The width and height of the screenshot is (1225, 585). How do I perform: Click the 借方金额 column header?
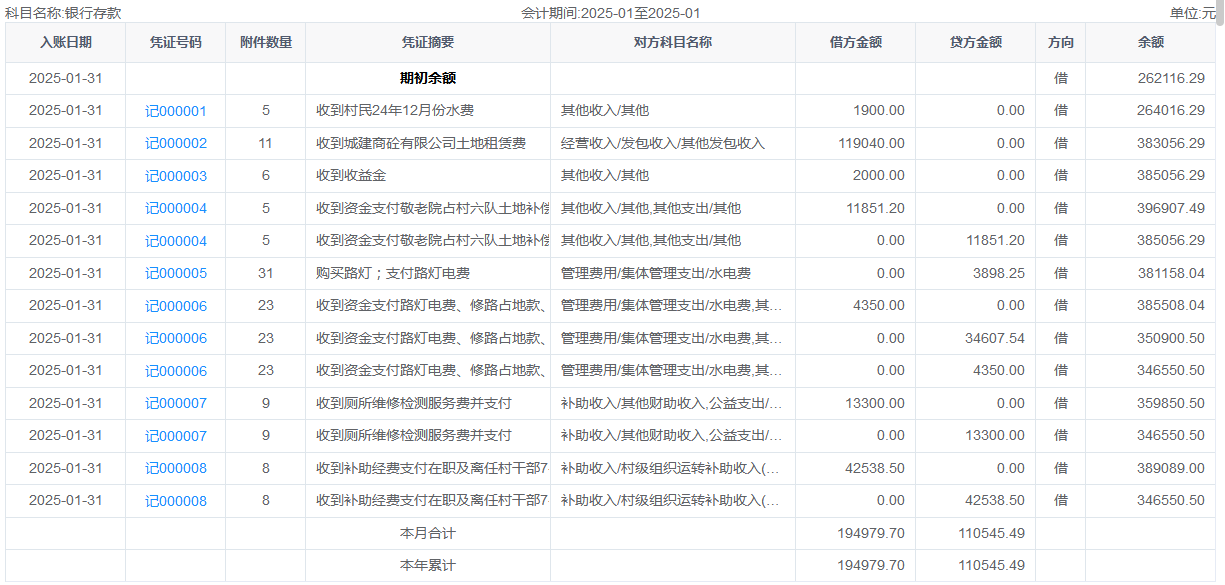(x=855, y=42)
